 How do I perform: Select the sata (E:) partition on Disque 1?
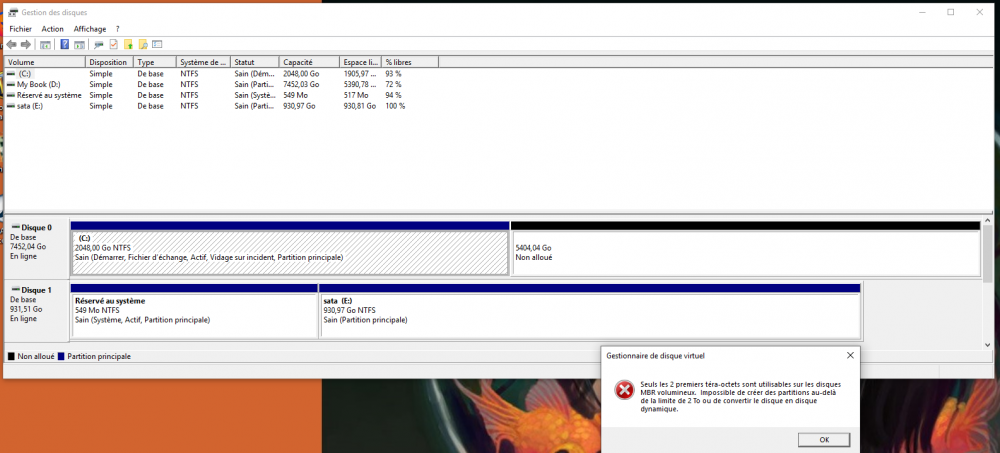tap(590, 315)
